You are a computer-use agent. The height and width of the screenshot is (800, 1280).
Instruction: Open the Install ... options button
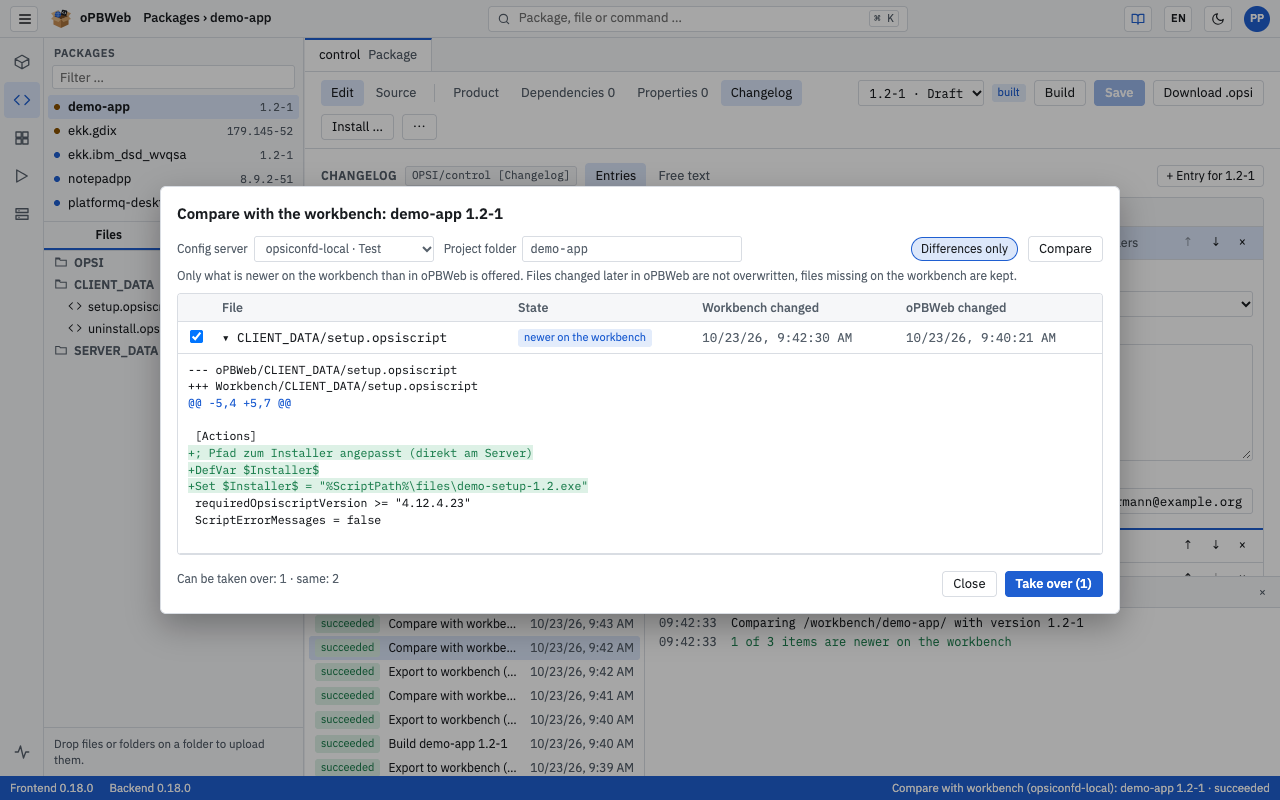tap(357, 127)
